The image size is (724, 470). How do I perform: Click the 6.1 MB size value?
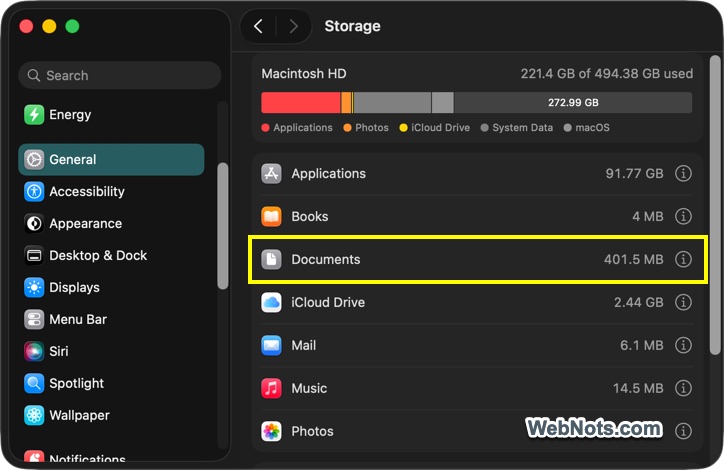(642, 345)
